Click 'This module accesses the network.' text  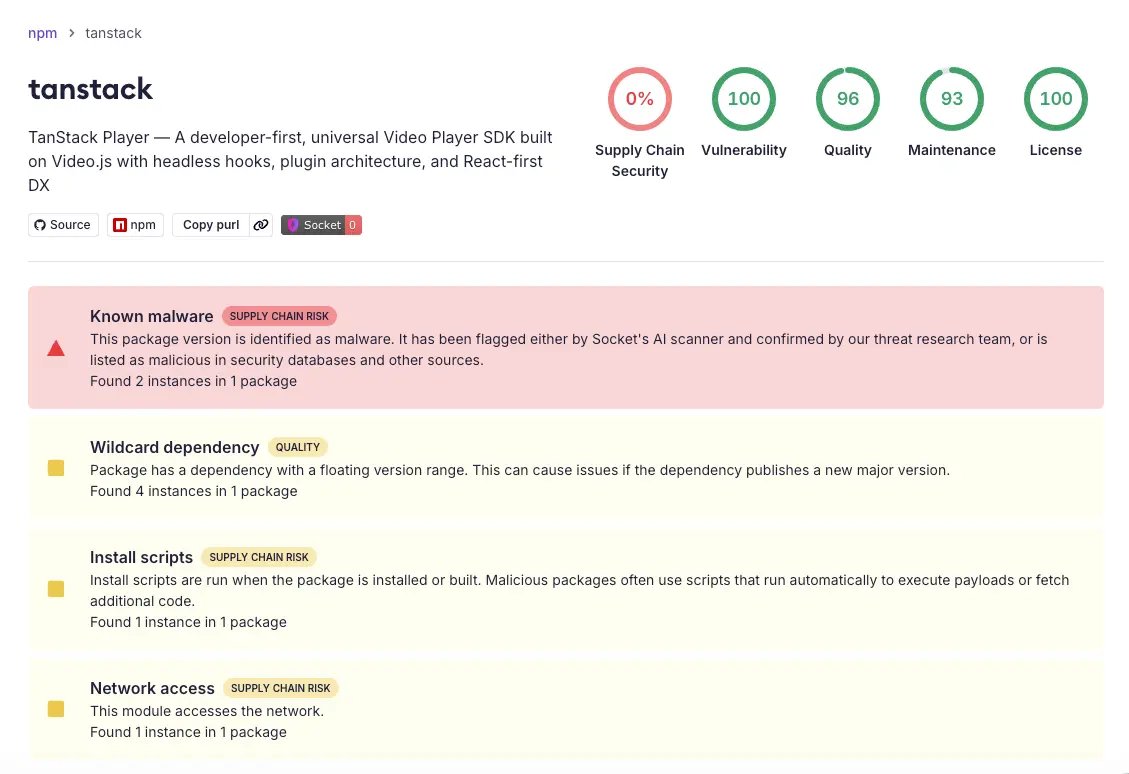(207, 711)
